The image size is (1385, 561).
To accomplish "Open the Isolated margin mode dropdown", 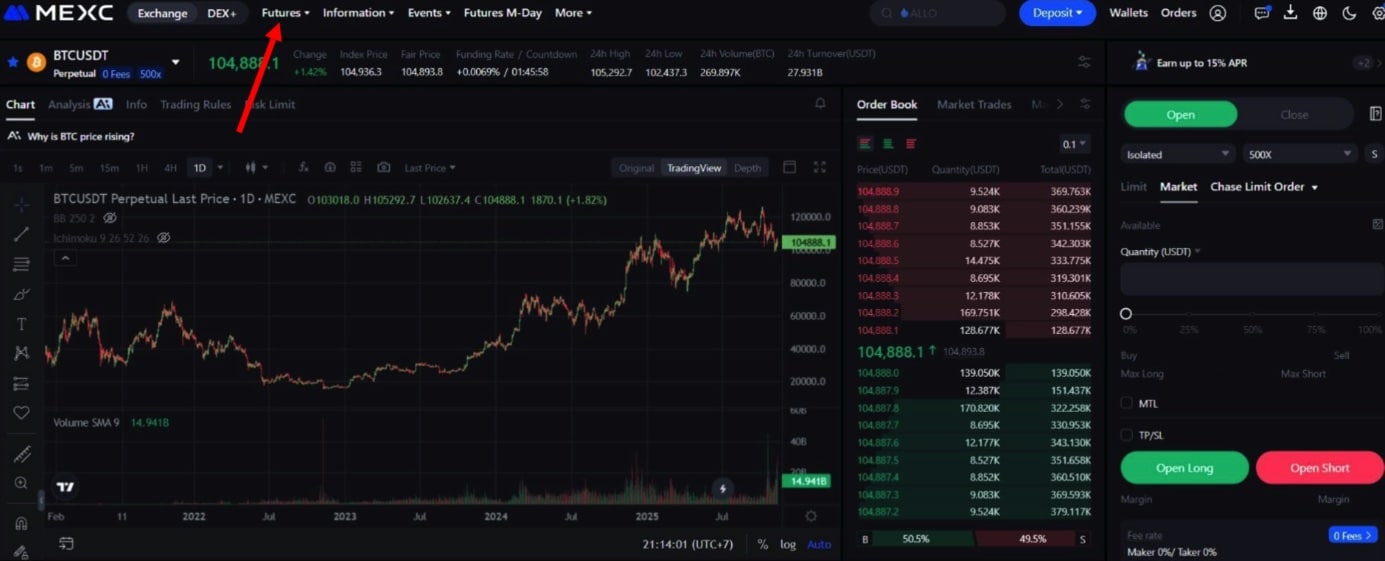I will pyautogui.click(x=1178, y=154).
